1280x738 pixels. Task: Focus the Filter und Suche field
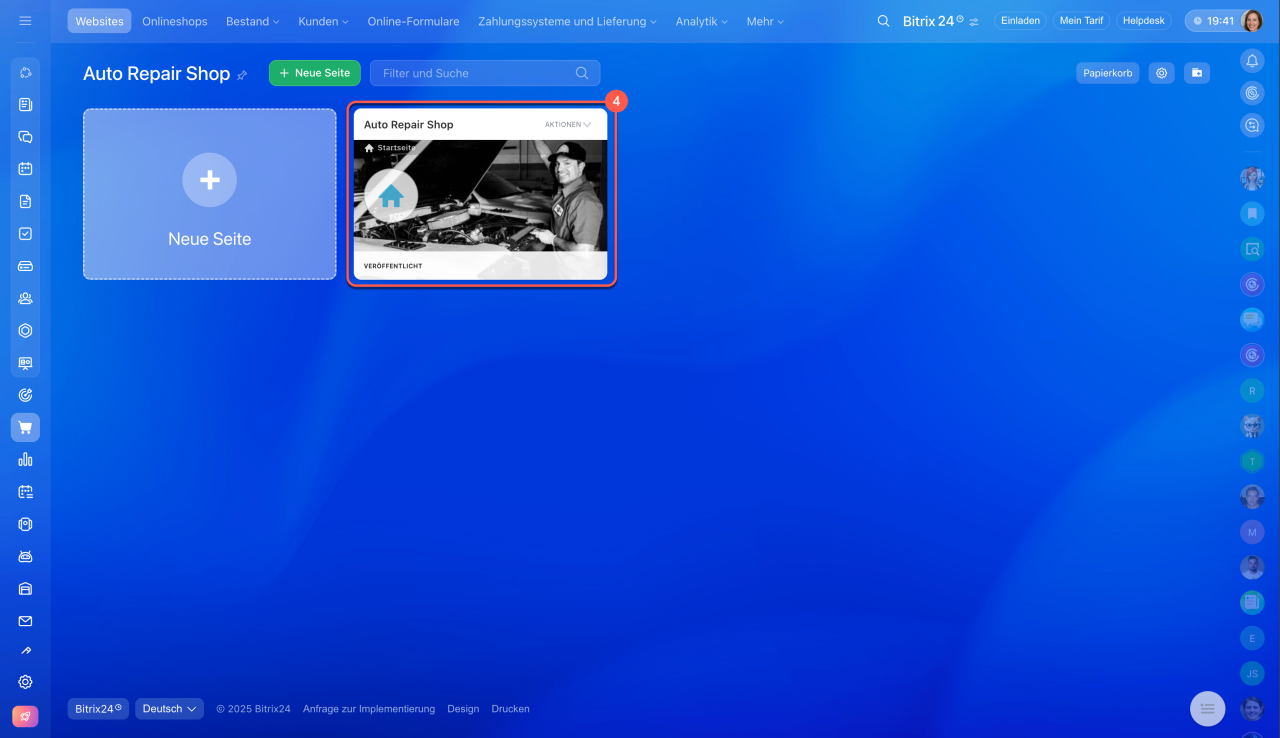coord(485,73)
